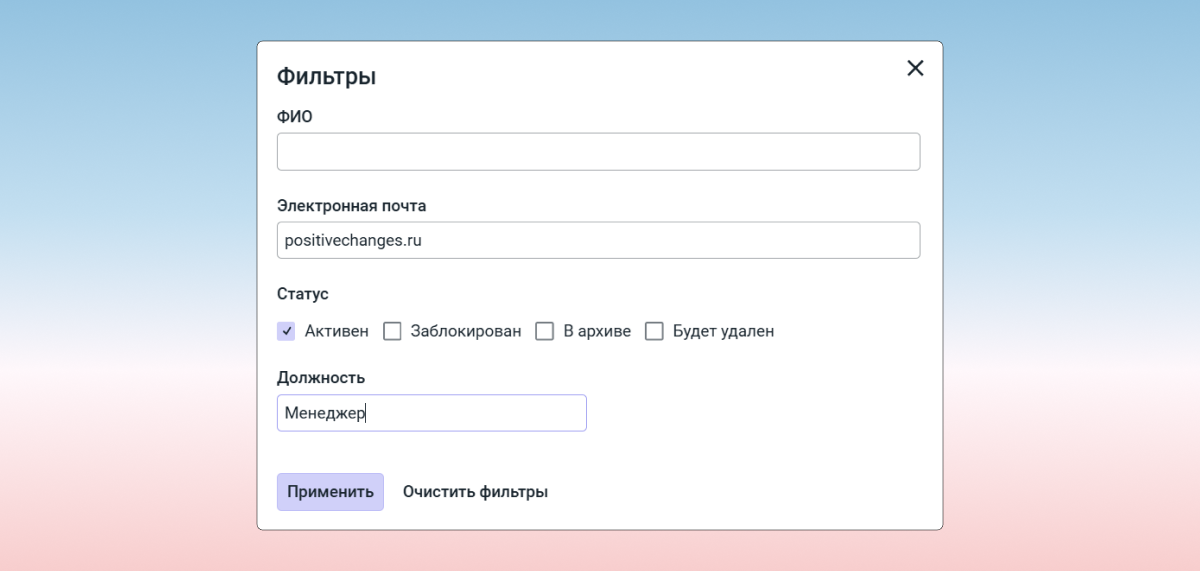The height and width of the screenshot is (571, 1200).
Task: Click the Очистить фильтры link
Action: pos(475,492)
